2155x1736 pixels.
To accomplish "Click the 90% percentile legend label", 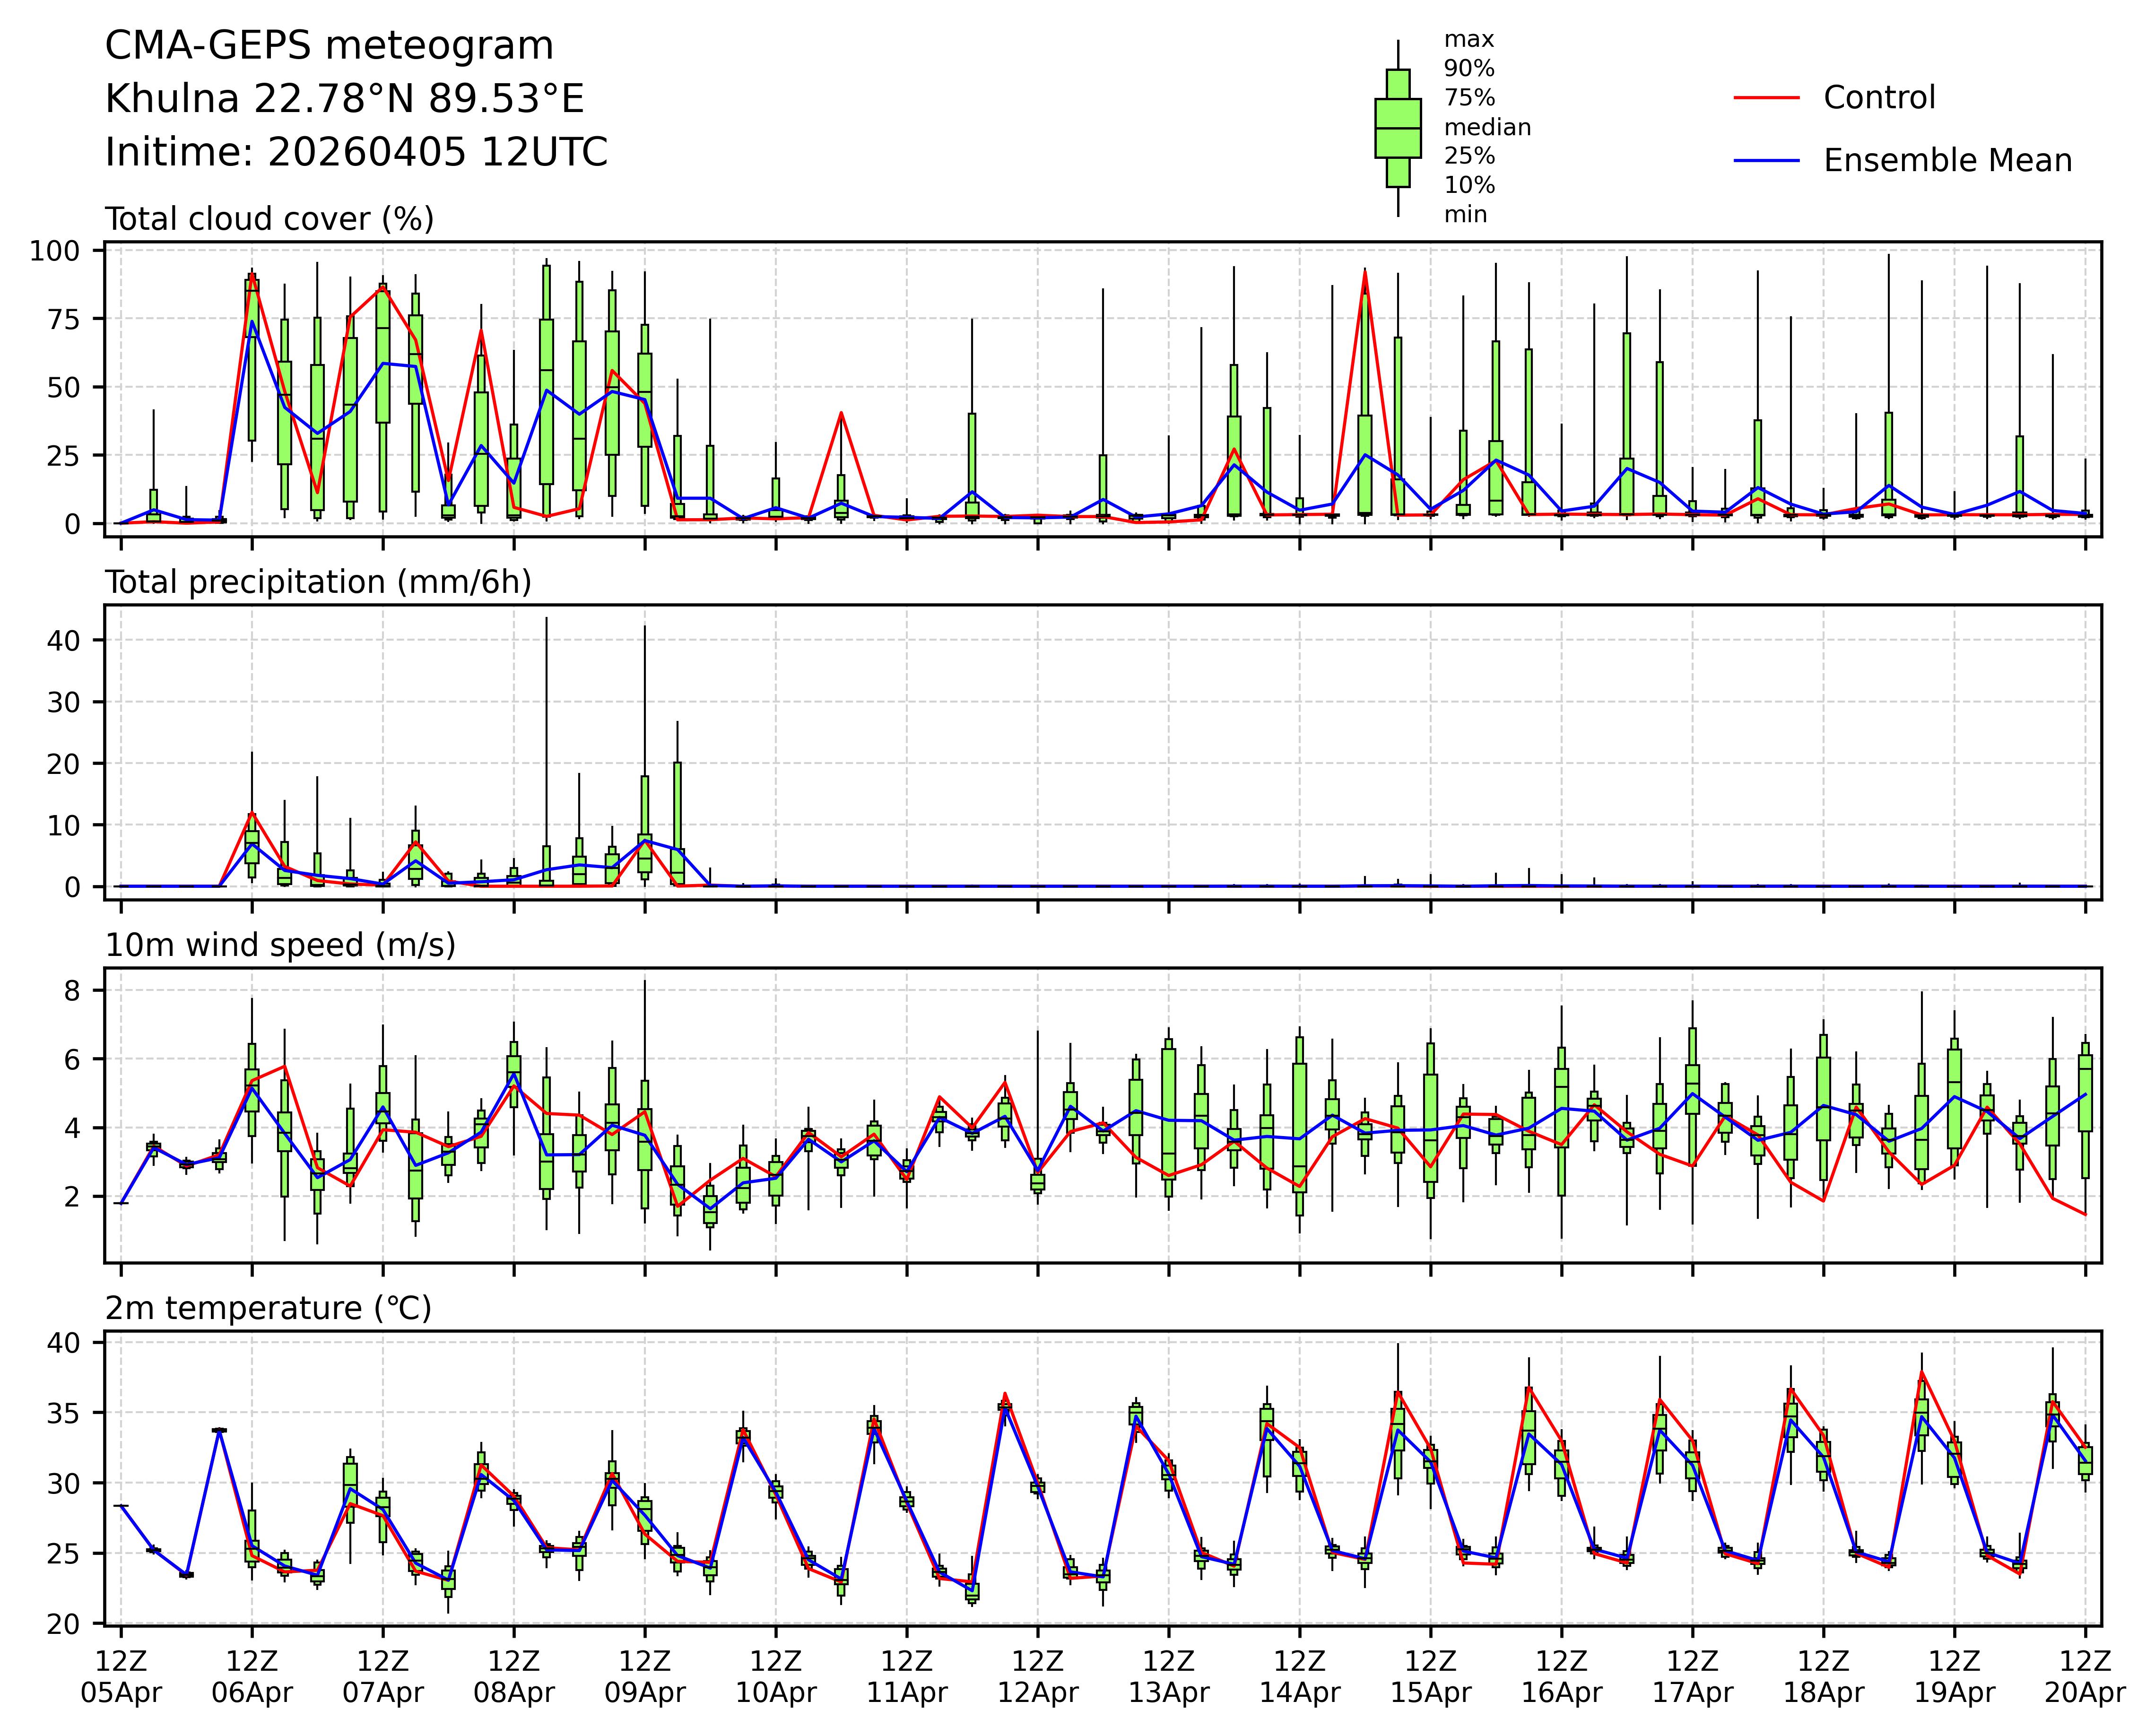I will tap(1469, 69).
